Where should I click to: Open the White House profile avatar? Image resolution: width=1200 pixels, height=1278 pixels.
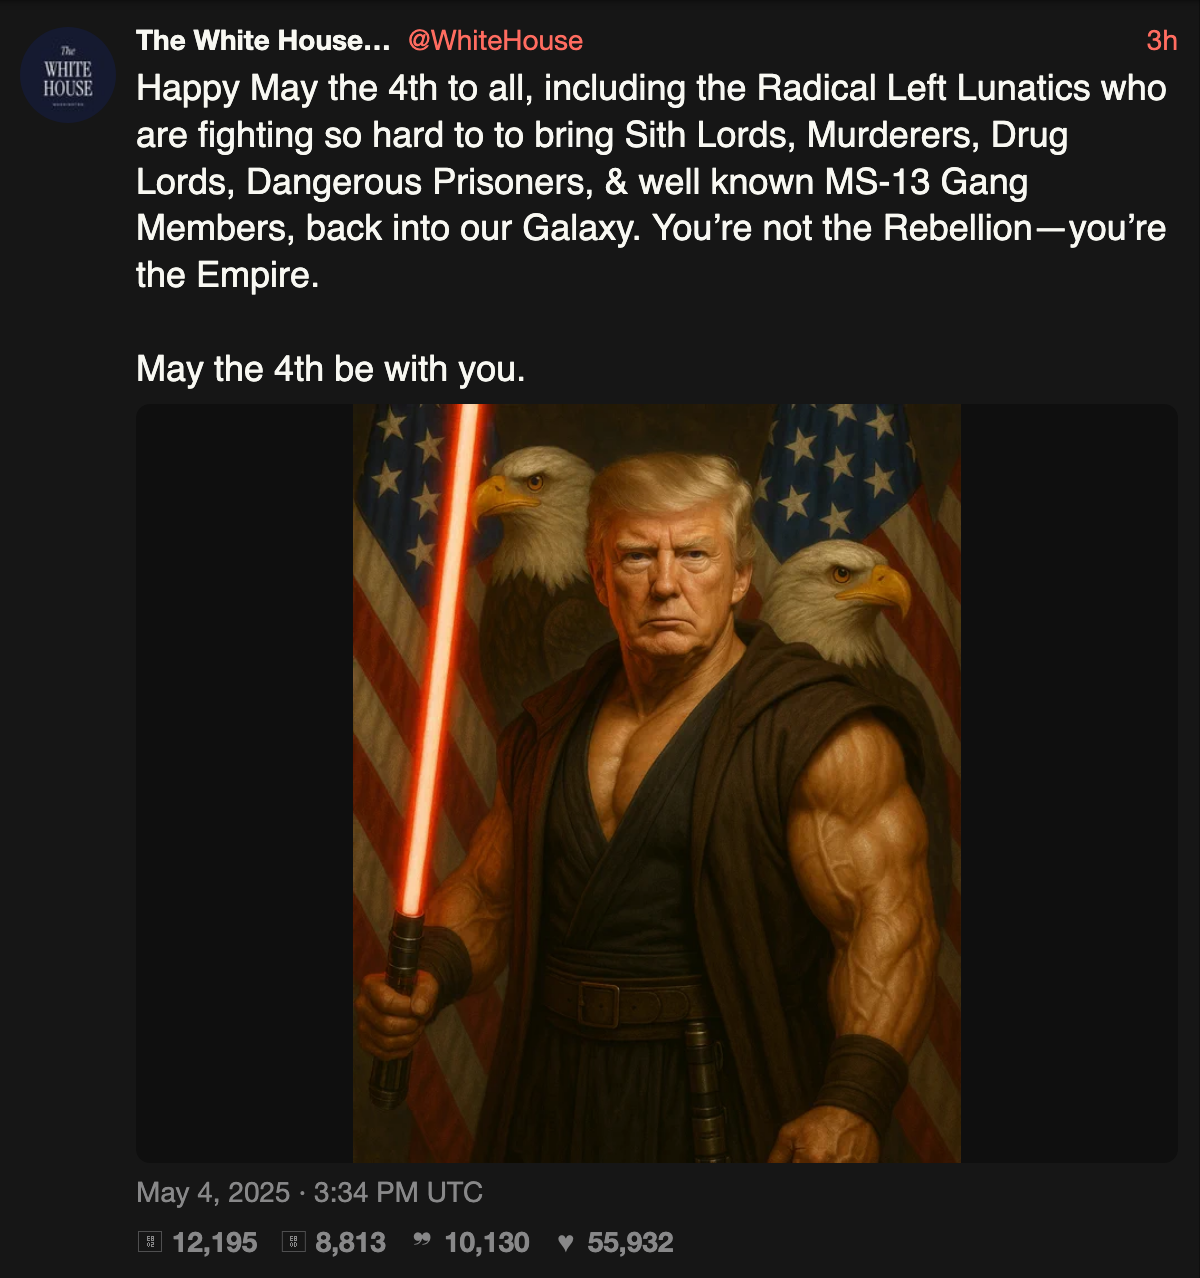coord(68,76)
